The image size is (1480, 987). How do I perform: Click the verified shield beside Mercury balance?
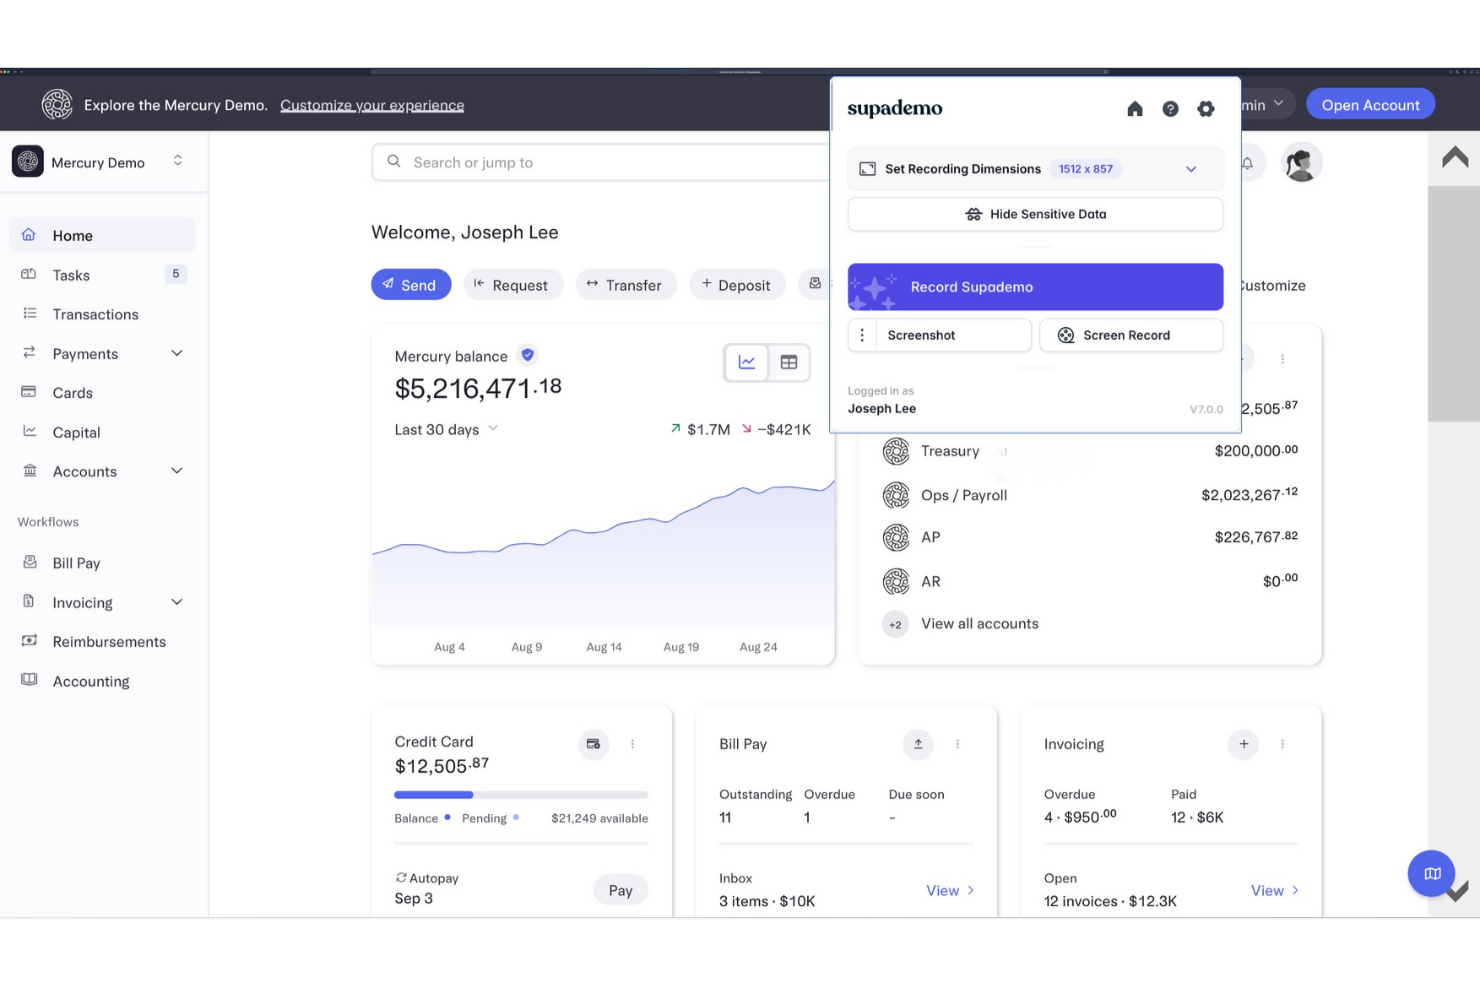click(527, 355)
